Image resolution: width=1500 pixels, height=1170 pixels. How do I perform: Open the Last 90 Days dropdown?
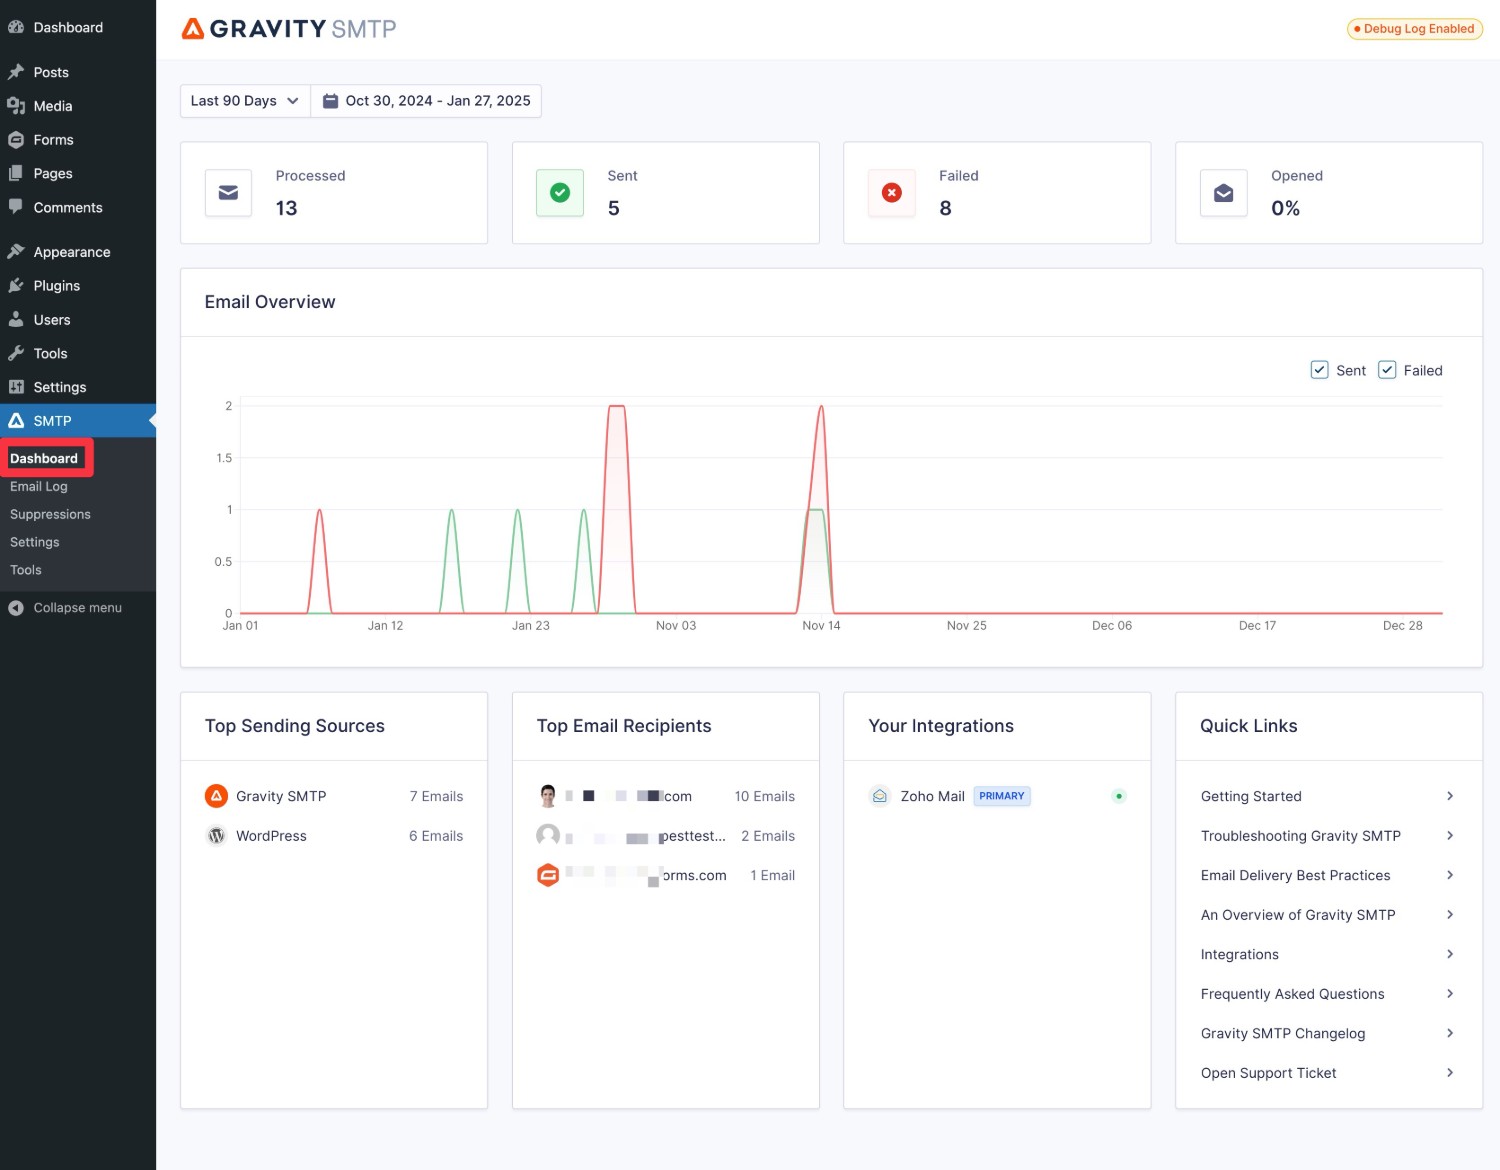[245, 101]
